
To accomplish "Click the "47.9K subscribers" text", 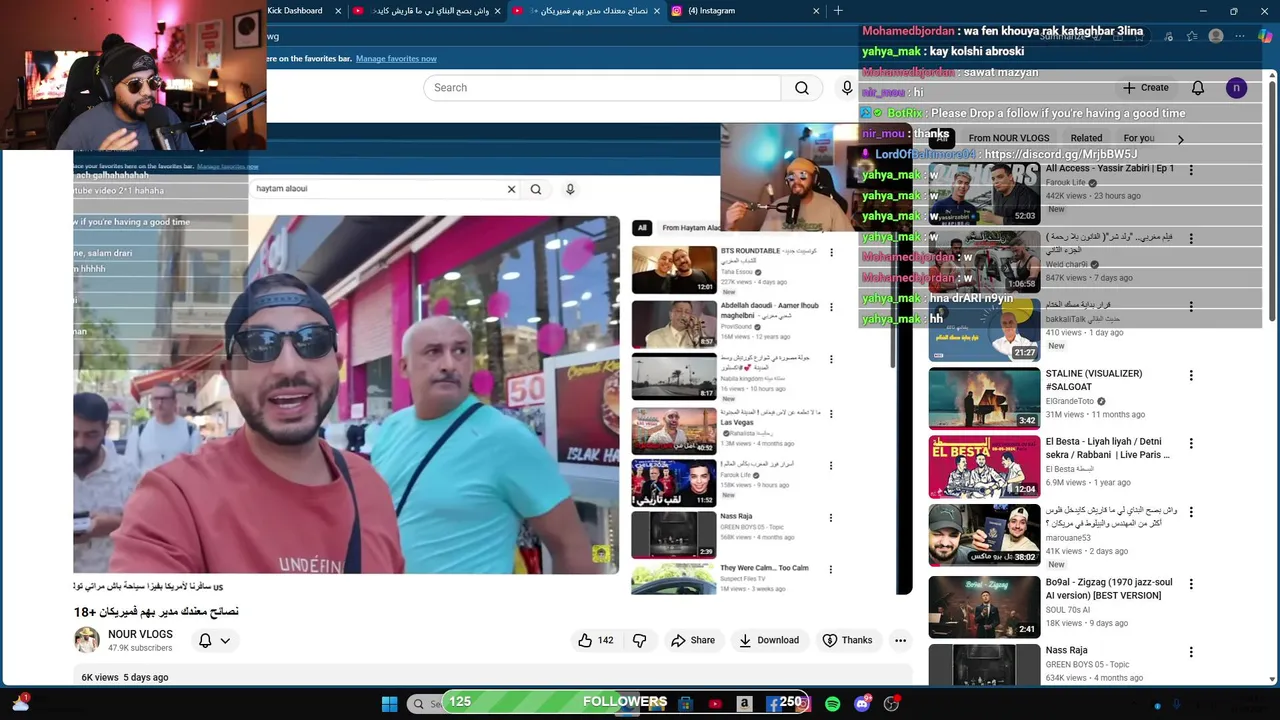I will [x=140, y=649].
